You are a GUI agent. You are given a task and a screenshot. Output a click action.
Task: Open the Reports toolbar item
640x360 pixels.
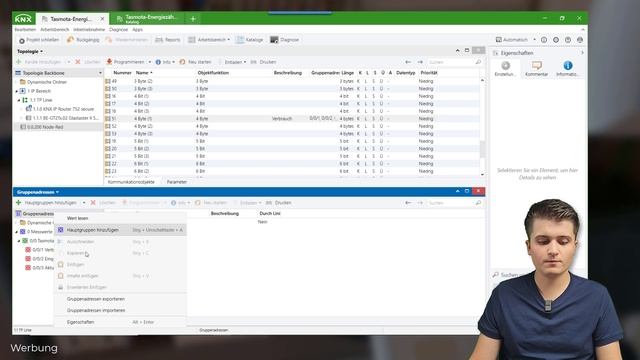point(168,40)
